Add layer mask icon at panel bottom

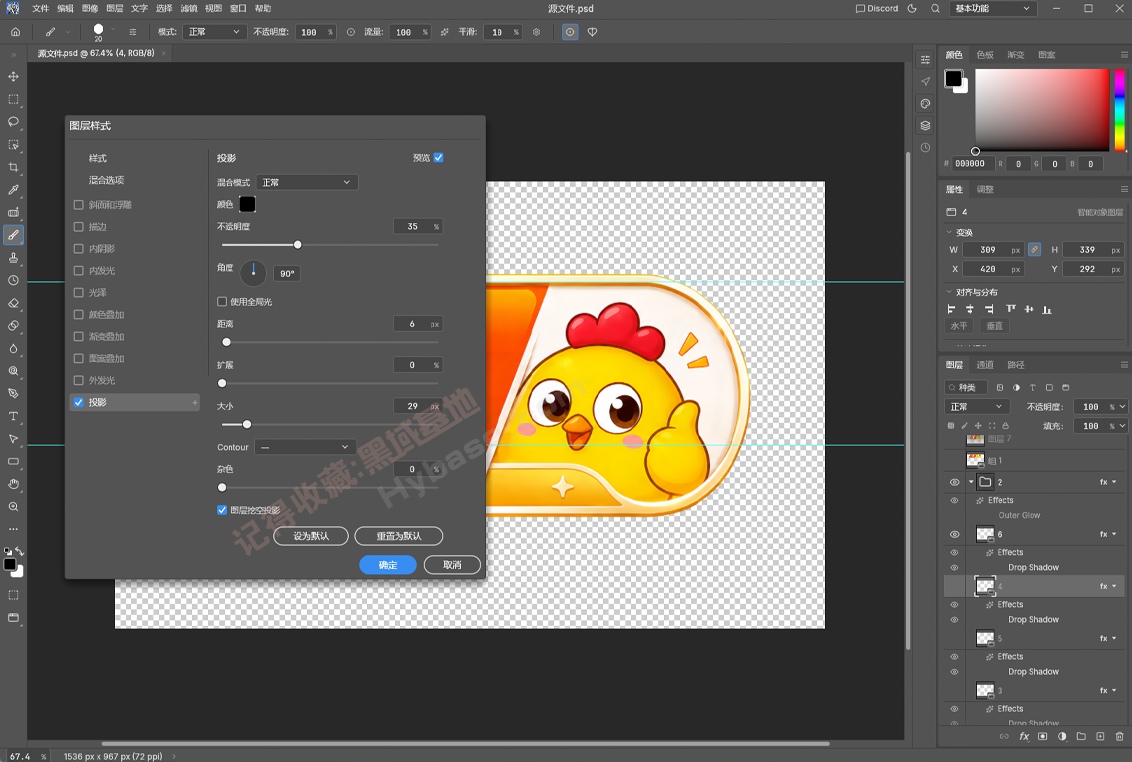[1042, 736]
